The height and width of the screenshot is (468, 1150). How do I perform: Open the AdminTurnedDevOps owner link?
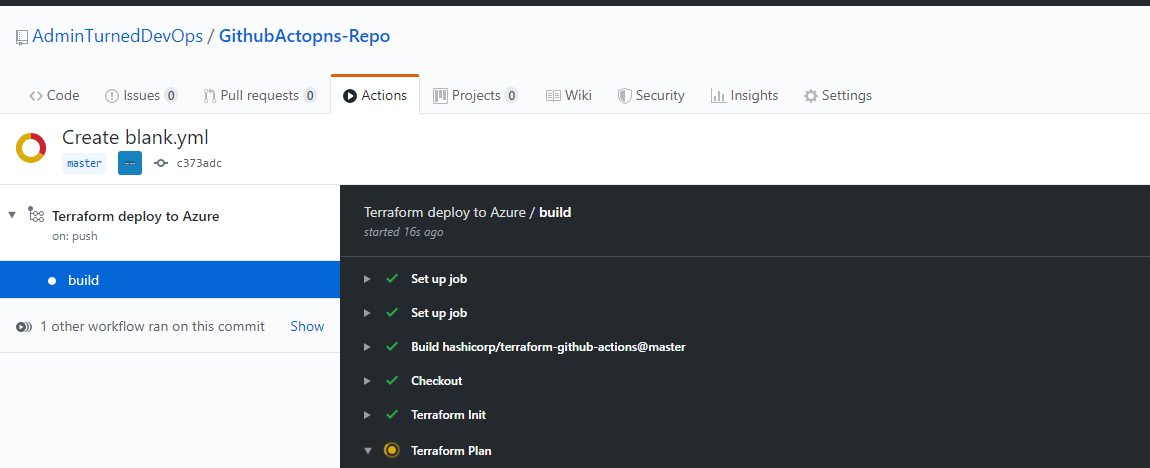click(x=117, y=36)
